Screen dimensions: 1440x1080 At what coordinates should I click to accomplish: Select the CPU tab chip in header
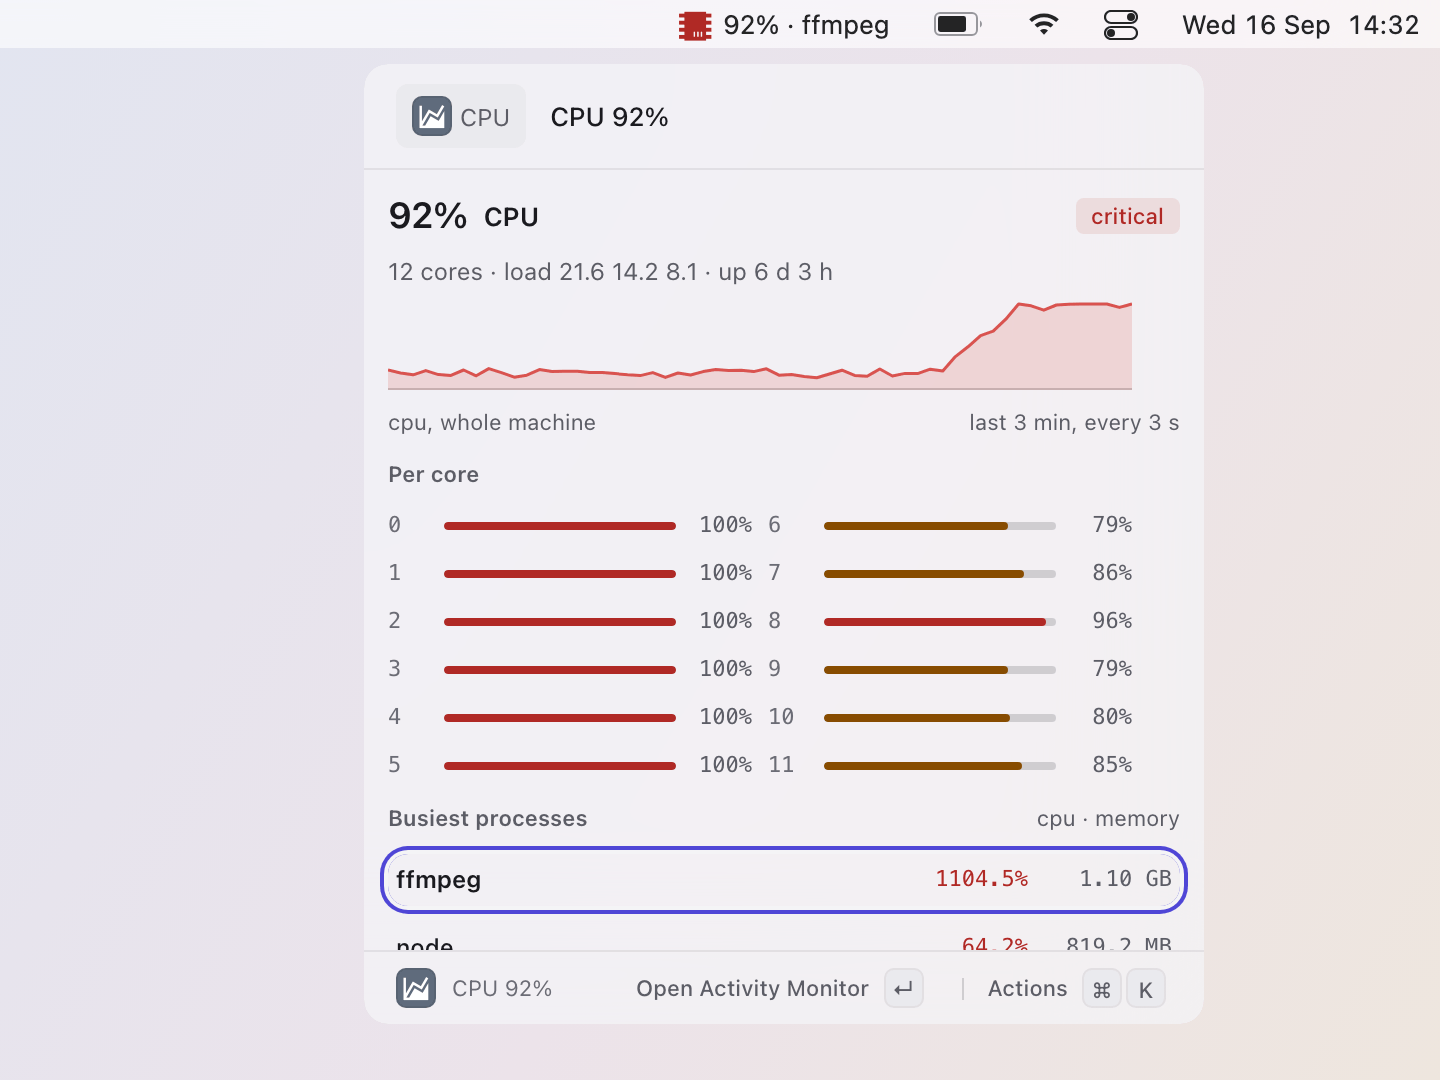point(461,117)
